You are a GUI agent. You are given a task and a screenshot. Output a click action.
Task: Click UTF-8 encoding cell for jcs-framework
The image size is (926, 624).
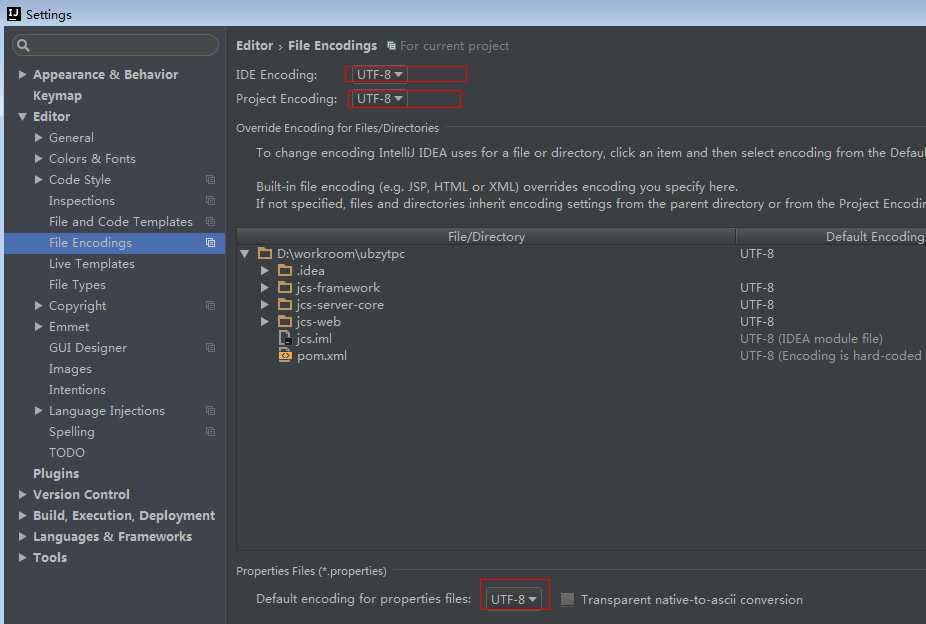(x=757, y=288)
